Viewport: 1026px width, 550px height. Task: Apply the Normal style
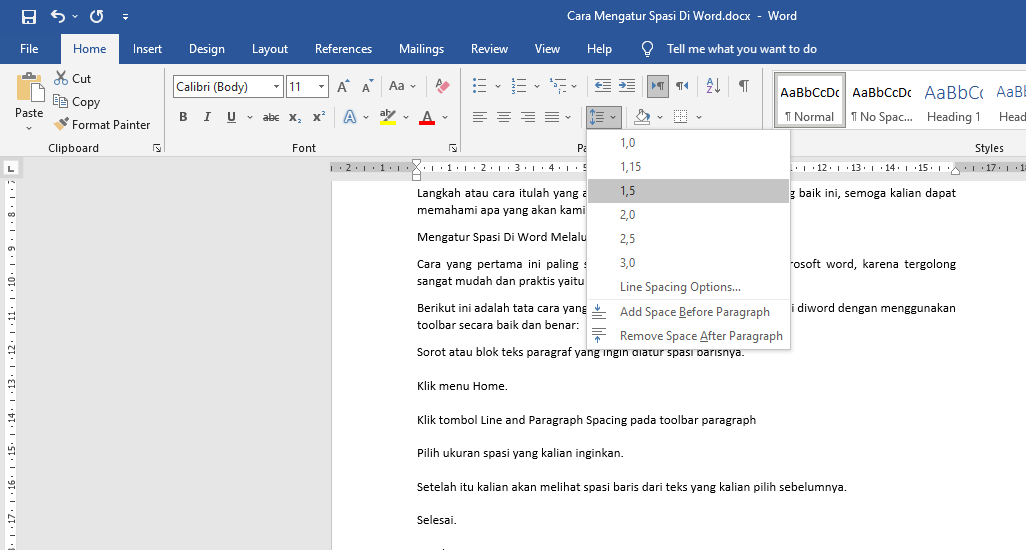[810, 100]
